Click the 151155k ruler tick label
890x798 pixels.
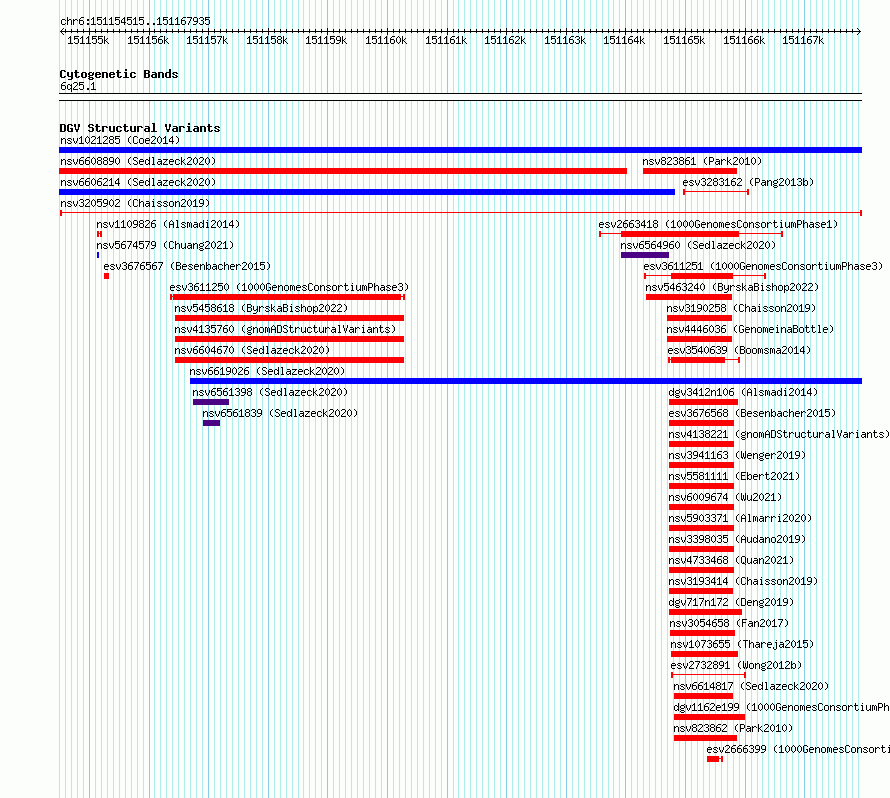click(88, 40)
